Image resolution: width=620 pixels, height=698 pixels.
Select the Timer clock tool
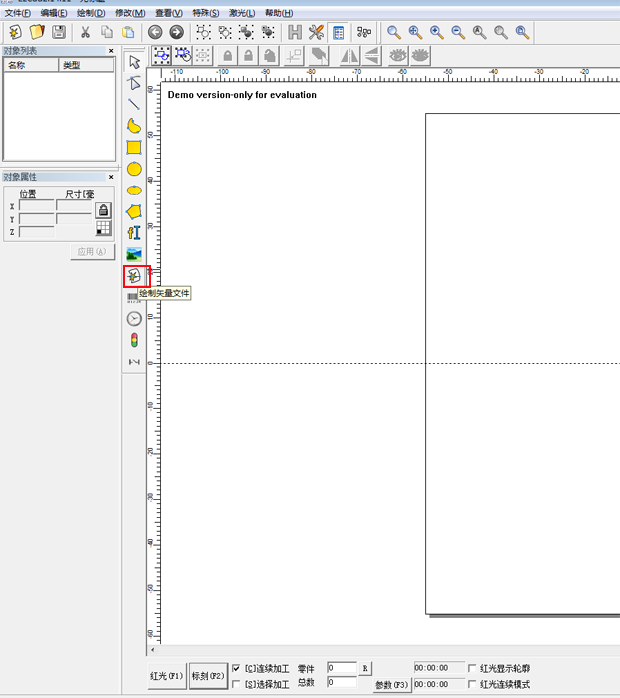pyautogui.click(x=134, y=319)
